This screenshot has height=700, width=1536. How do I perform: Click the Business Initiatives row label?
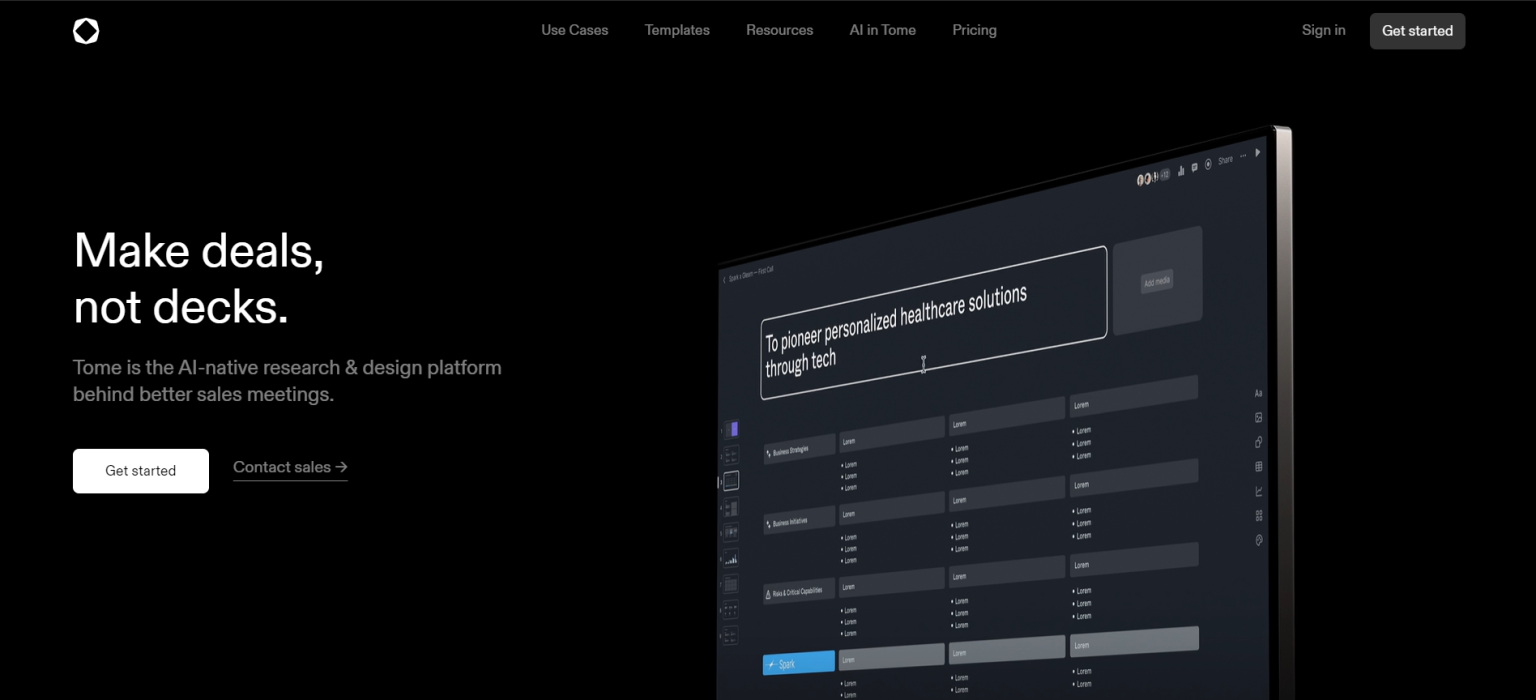(x=799, y=521)
